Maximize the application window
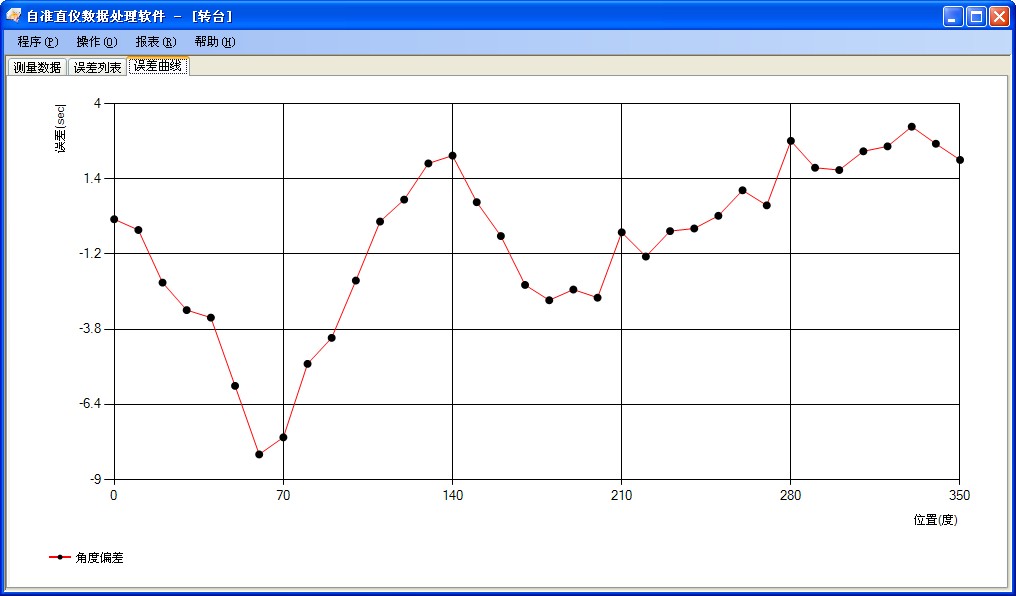Viewport: 1016px width, 596px height. (976, 16)
